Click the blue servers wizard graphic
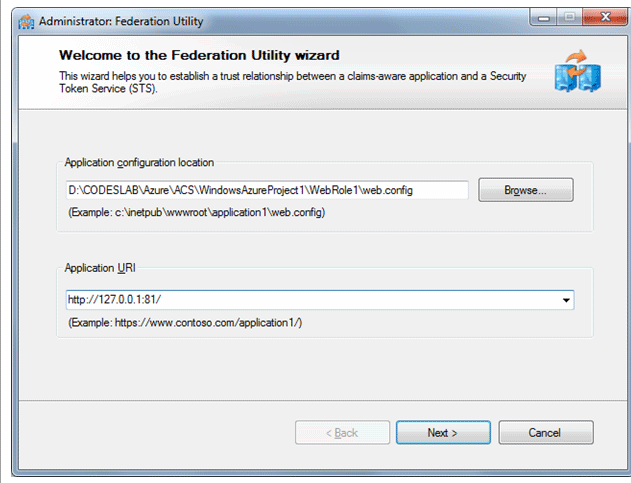 [577, 71]
